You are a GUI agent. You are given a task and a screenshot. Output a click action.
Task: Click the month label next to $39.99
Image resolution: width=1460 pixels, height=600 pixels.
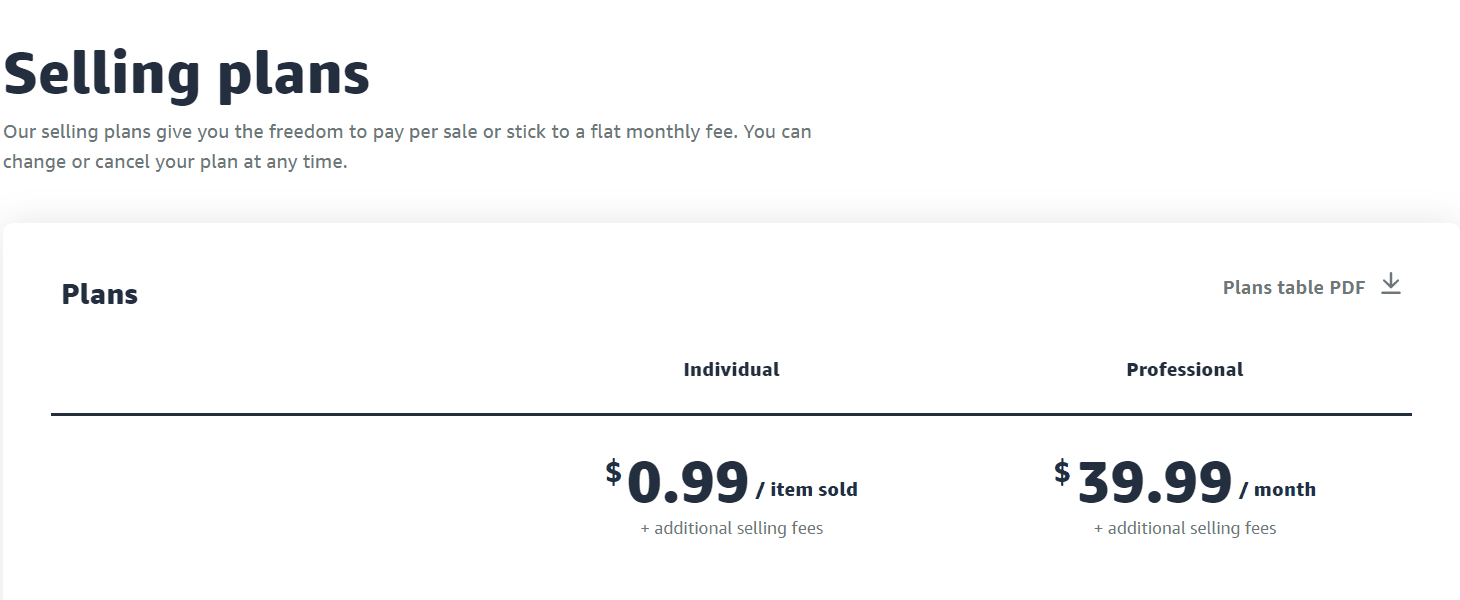(1285, 489)
